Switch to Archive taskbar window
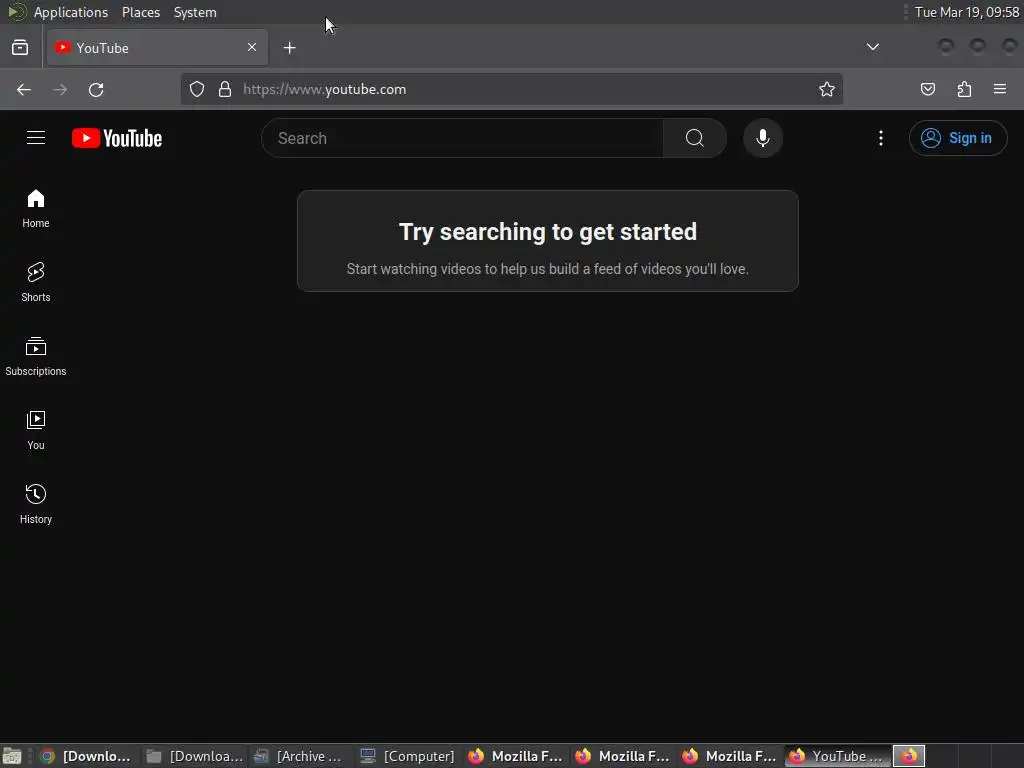This screenshot has width=1024, height=768. (x=302, y=756)
